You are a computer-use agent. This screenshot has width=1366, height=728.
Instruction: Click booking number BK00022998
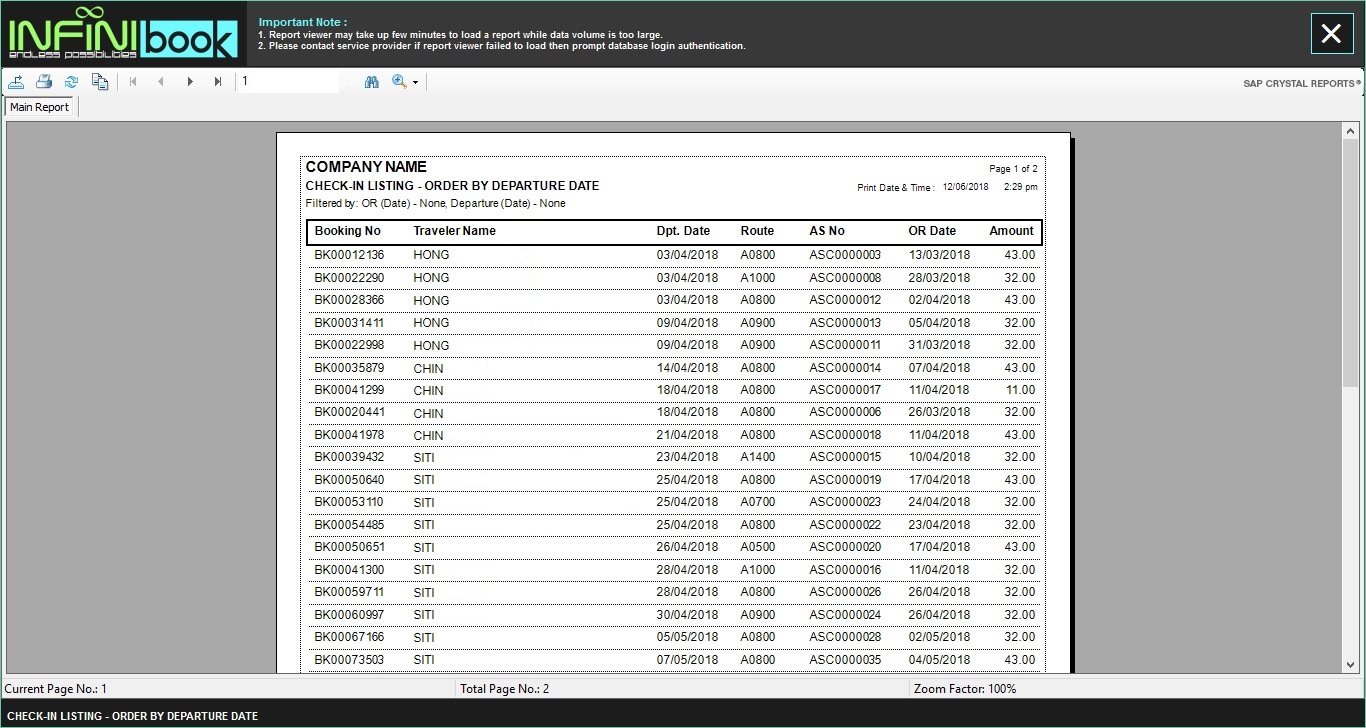point(349,345)
